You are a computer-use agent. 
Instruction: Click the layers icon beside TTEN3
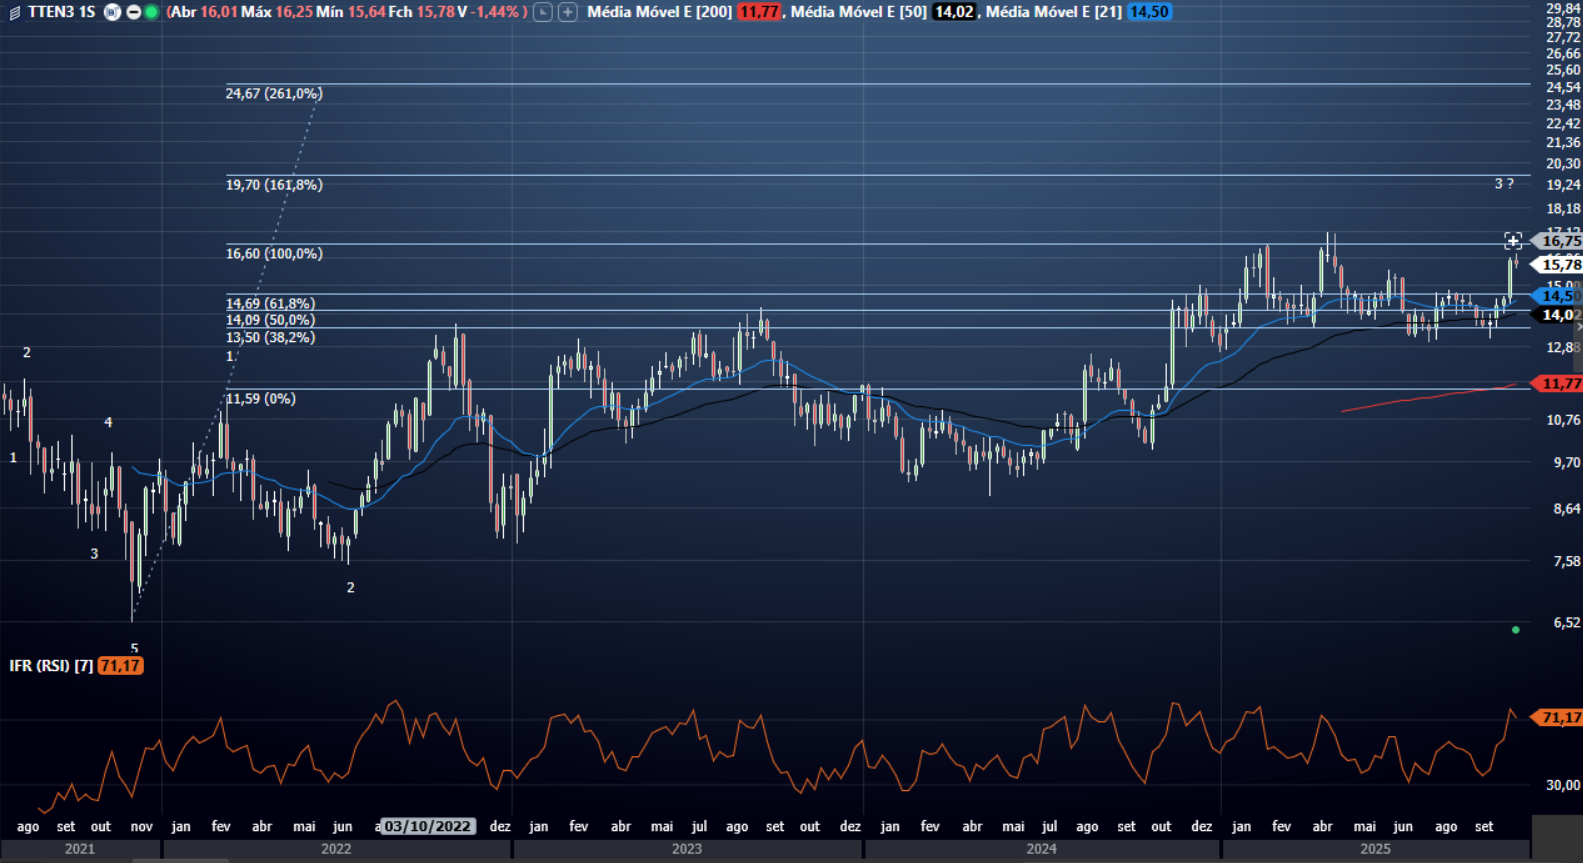click(14, 12)
